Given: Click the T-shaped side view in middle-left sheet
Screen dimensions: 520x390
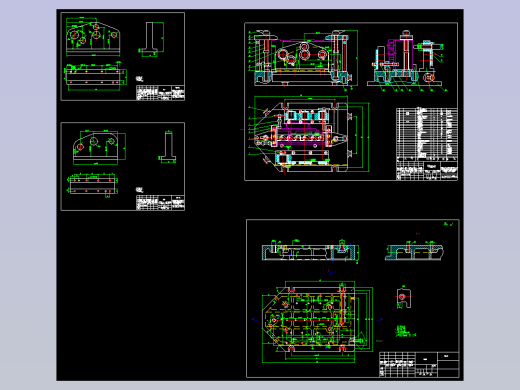Looking at the screenshot, I should pyautogui.click(x=168, y=147).
